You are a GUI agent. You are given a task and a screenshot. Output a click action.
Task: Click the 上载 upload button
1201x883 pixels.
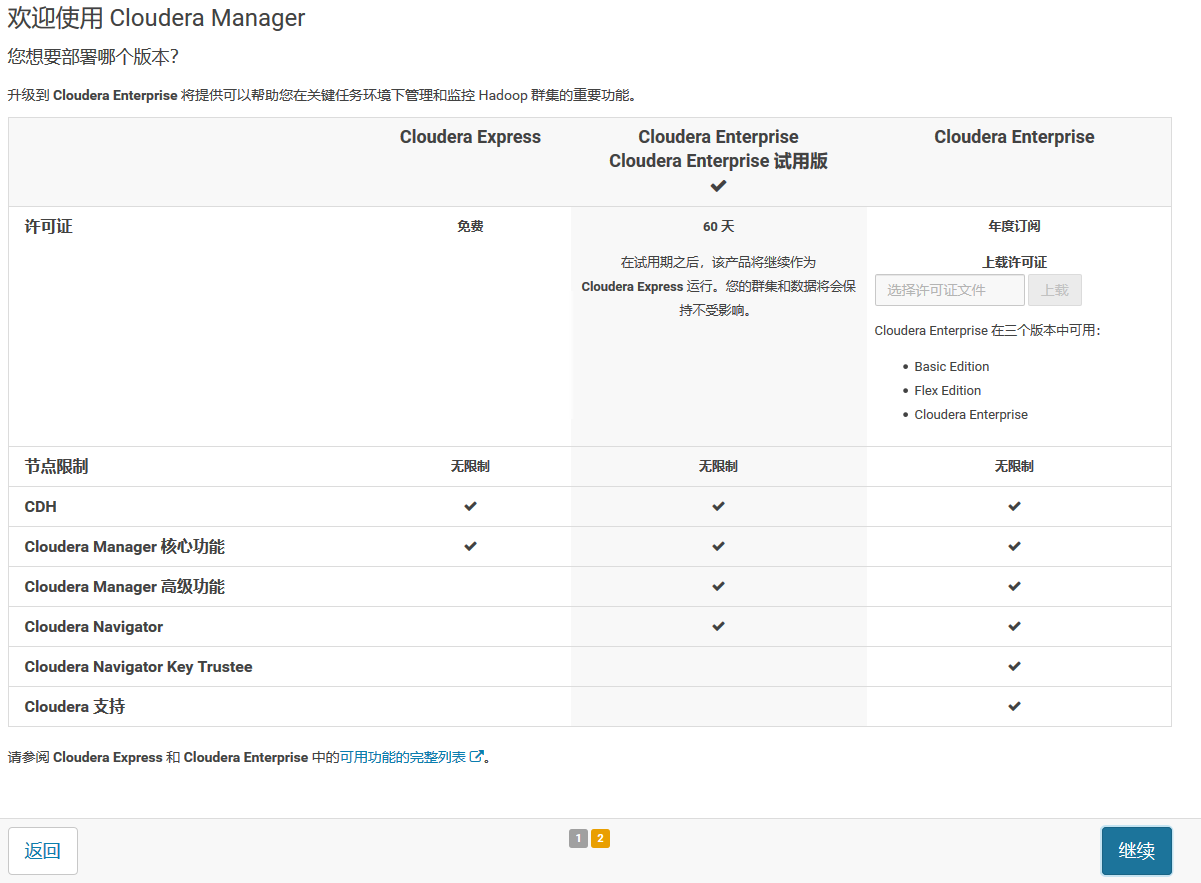1055,290
